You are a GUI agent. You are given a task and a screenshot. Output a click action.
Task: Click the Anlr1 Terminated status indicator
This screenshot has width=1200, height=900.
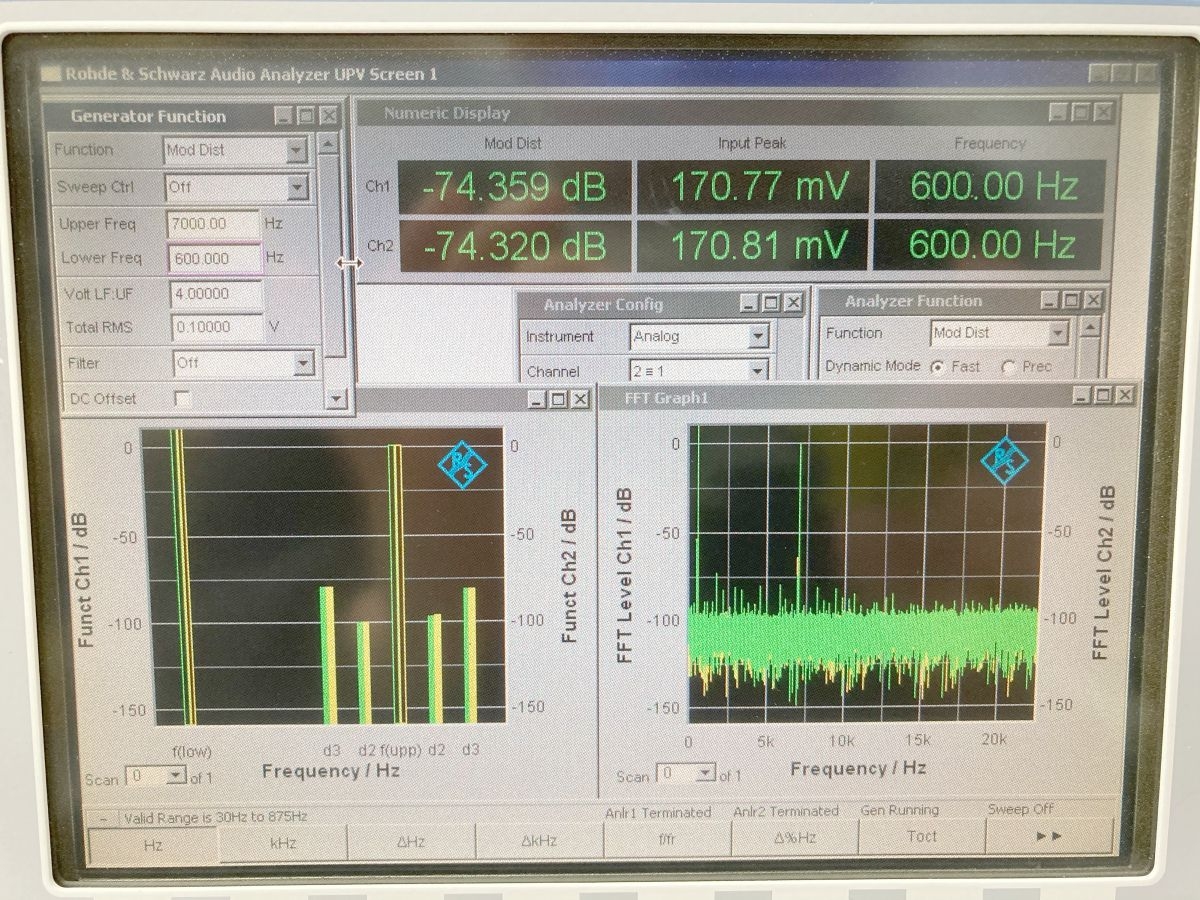(x=658, y=812)
